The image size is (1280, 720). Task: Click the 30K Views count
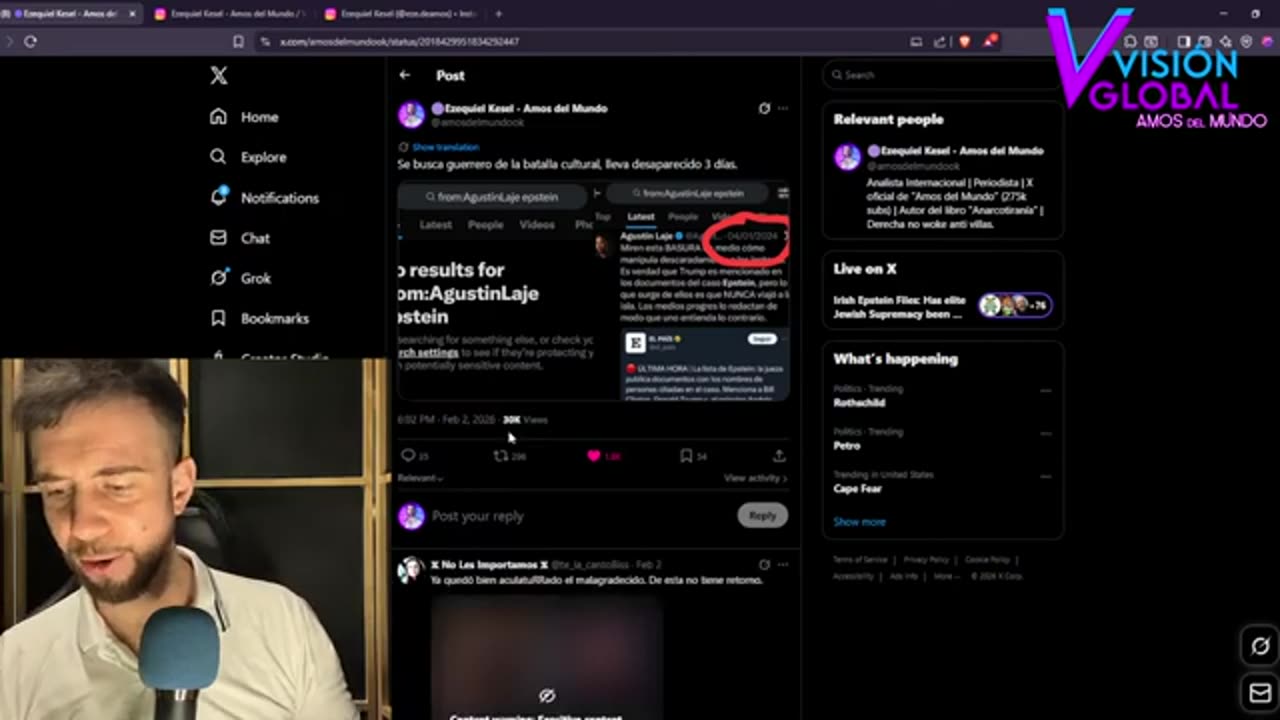tap(525, 420)
